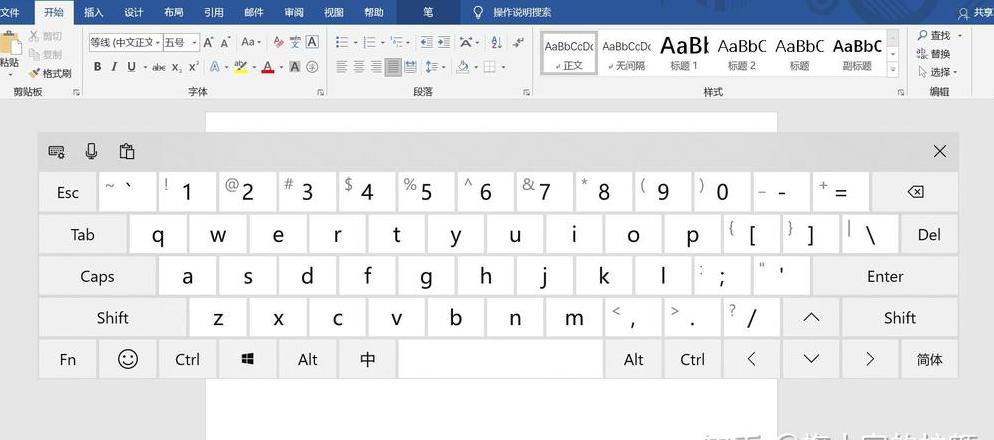Toggle the right Alt key
This screenshot has height=440, width=994.
pos(634,359)
